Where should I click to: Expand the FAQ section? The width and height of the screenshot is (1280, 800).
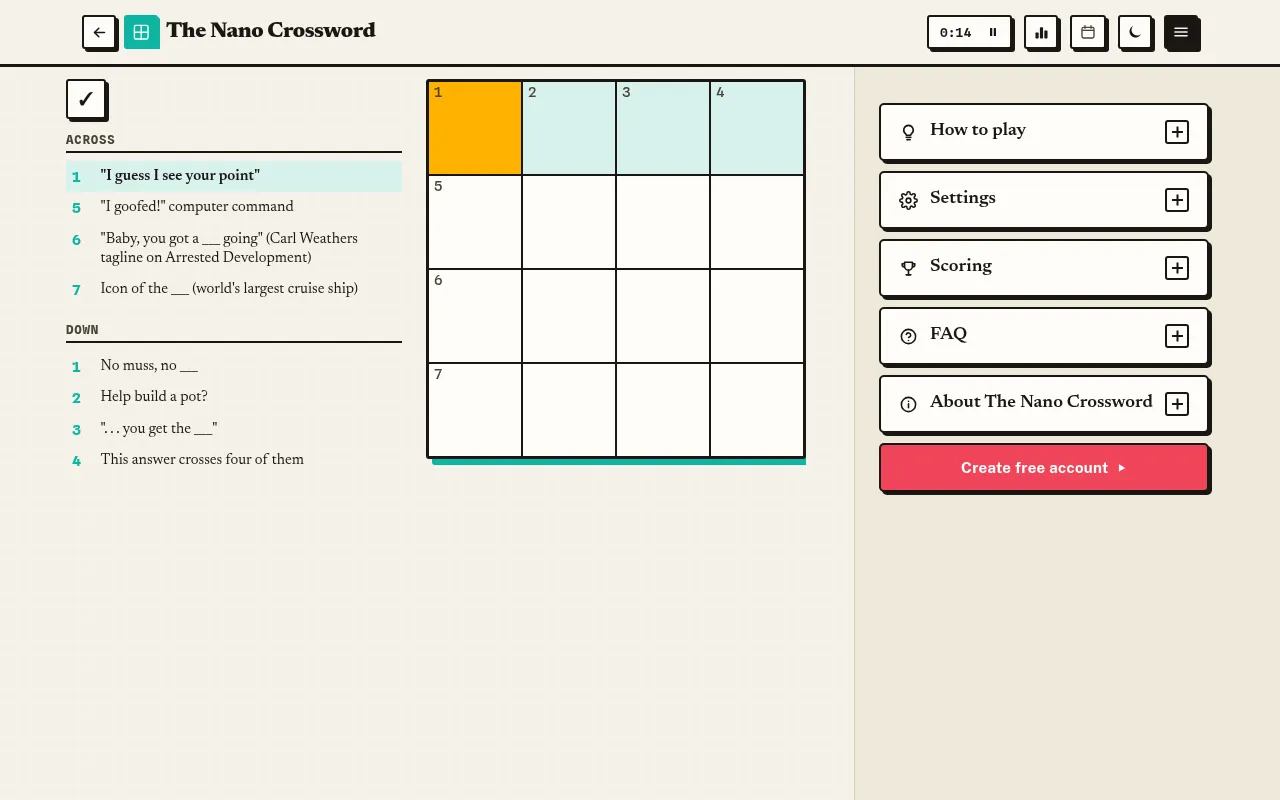(1177, 336)
